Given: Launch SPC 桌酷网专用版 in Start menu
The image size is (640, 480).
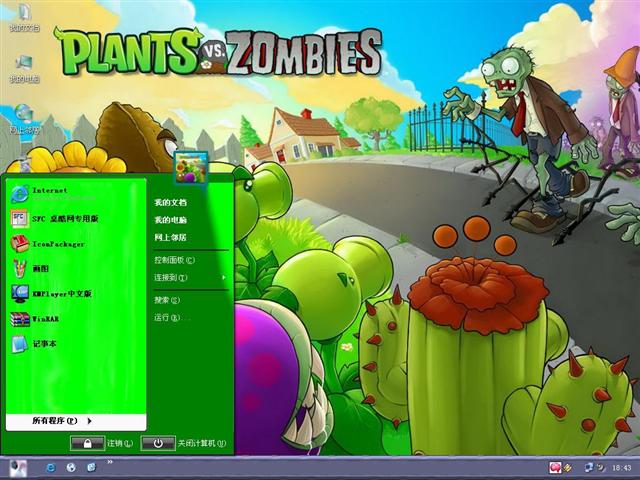Looking at the screenshot, I should (76, 219).
